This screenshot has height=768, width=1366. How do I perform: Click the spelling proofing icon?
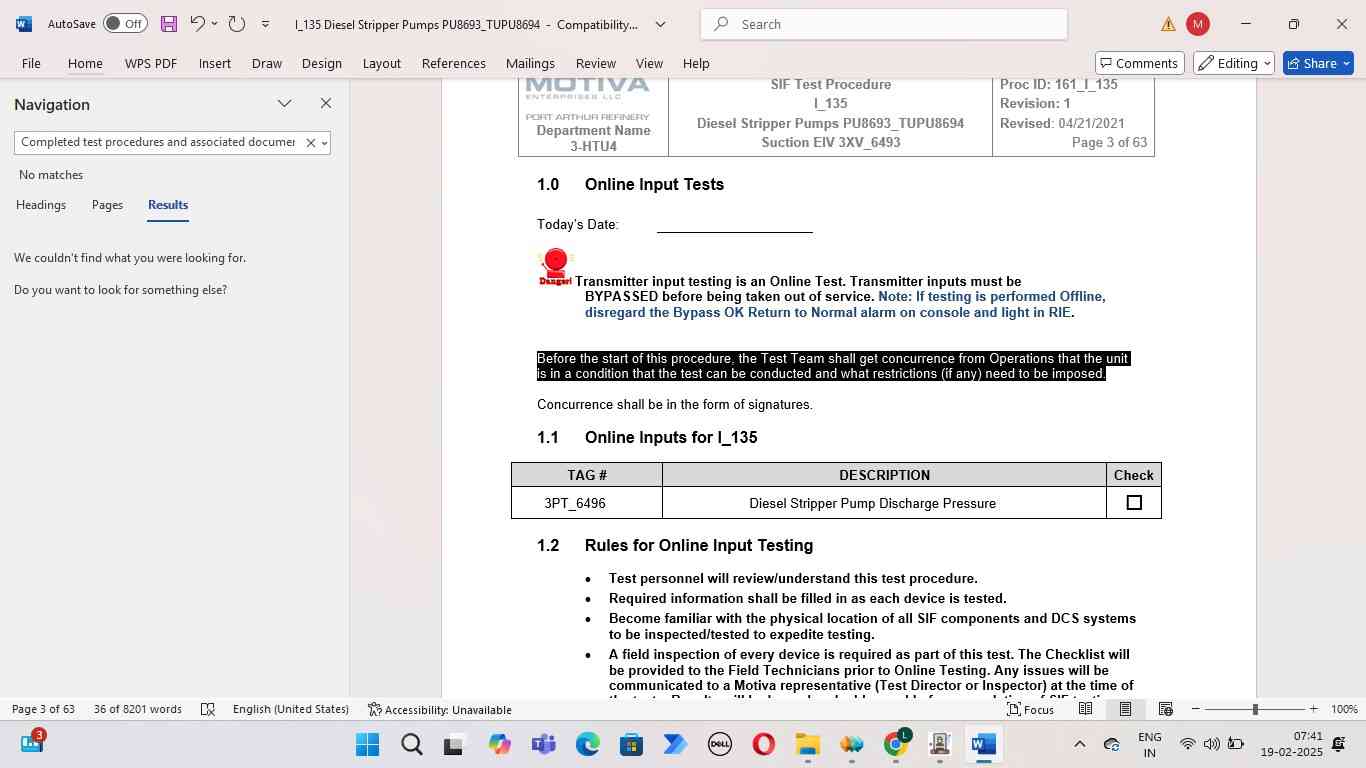point(208,709)
